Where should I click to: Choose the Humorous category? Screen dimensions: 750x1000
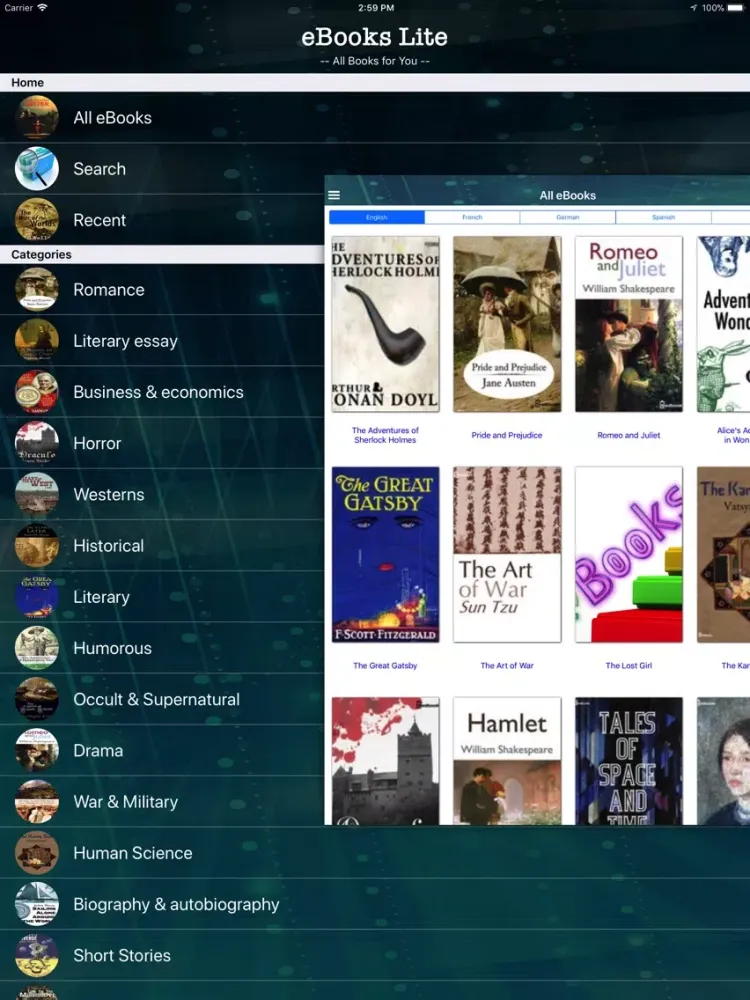coord(162,648)
